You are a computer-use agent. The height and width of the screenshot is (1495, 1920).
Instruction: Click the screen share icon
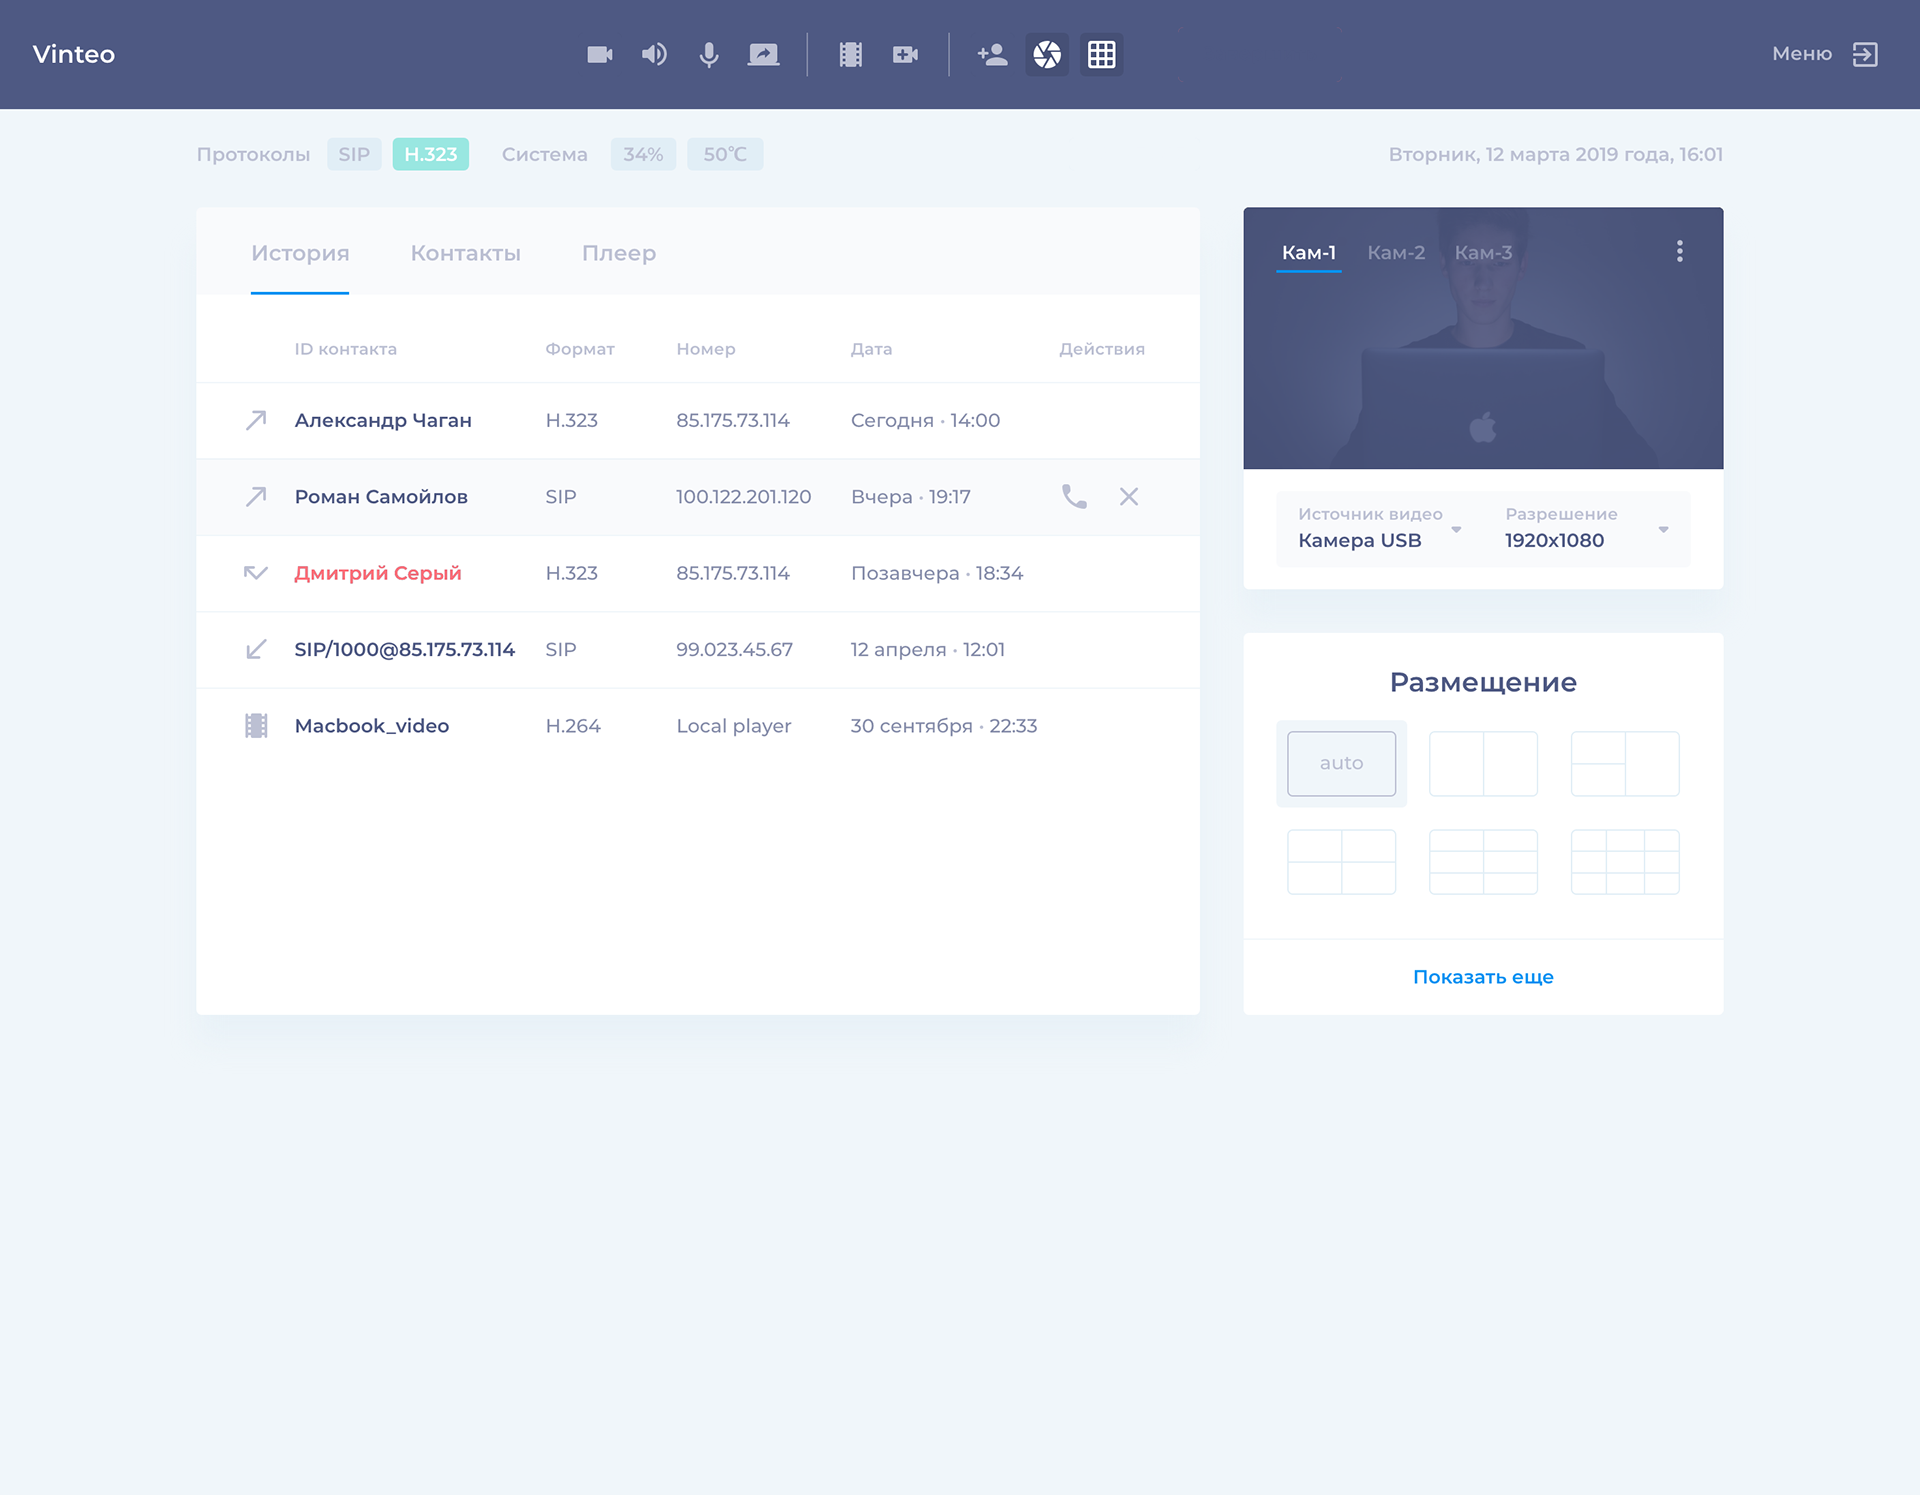click(763, 54)
